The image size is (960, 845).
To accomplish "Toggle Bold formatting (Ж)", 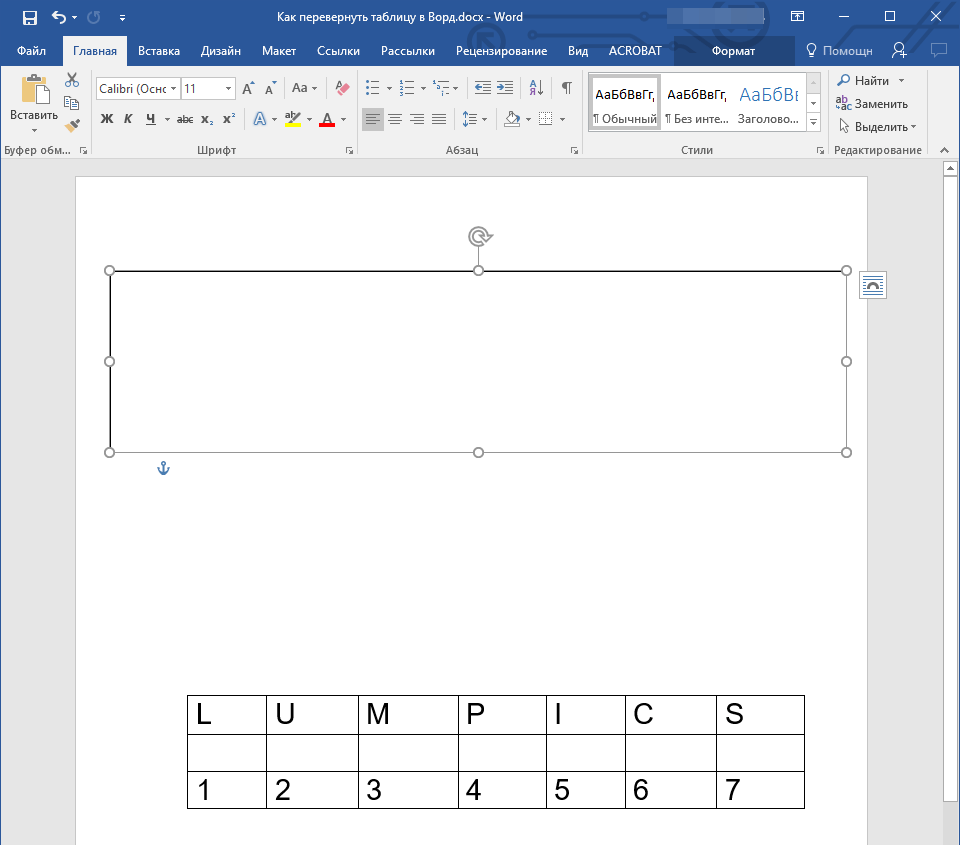I will pyautogui.click(x=107, y=119).
